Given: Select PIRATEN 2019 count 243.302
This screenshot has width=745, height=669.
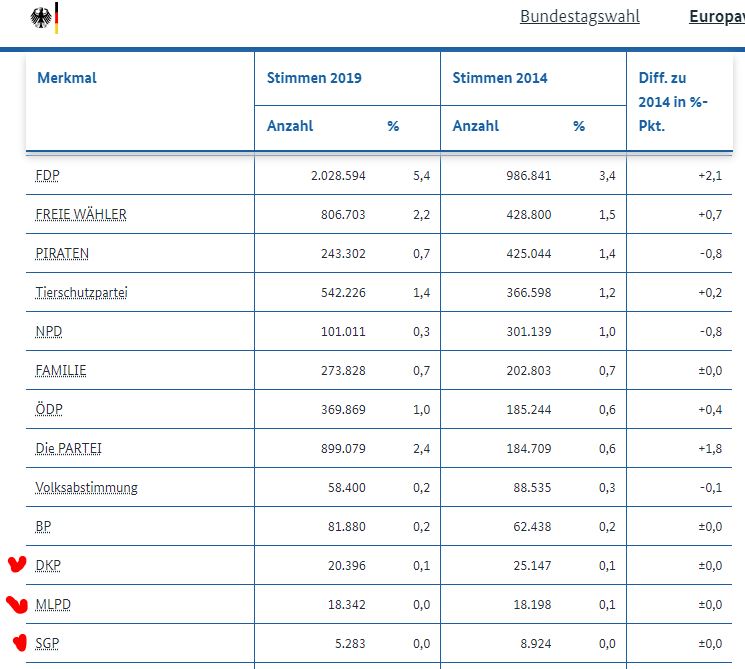Looking at the screenshot, I should point(343,254).
